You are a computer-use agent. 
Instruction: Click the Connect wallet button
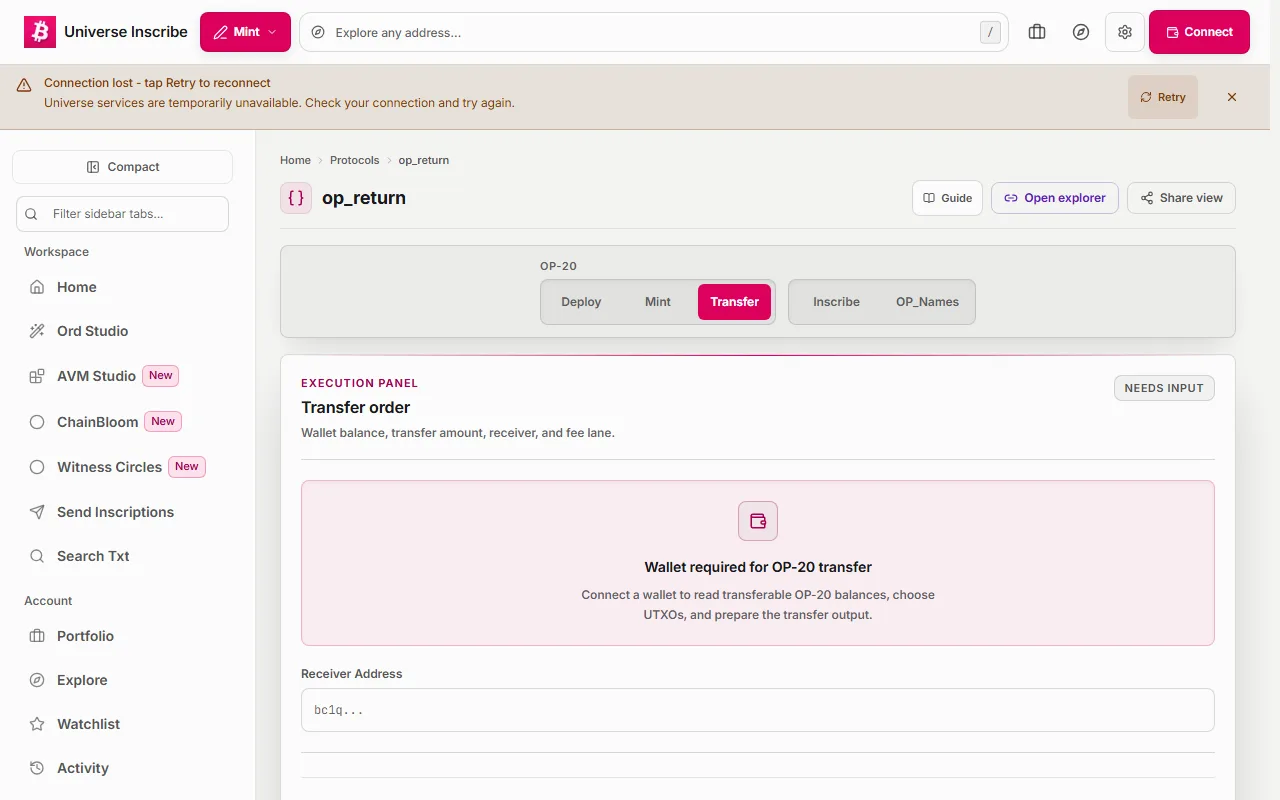coord(1199,32)
